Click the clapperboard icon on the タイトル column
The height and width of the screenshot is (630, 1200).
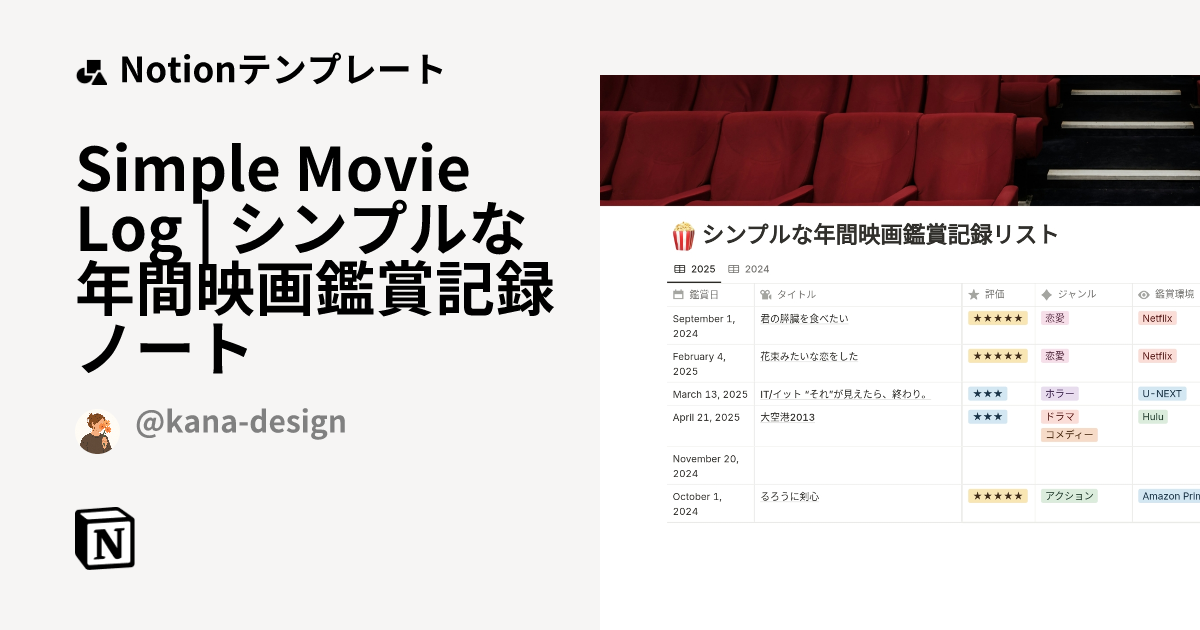tap(764, 294)
